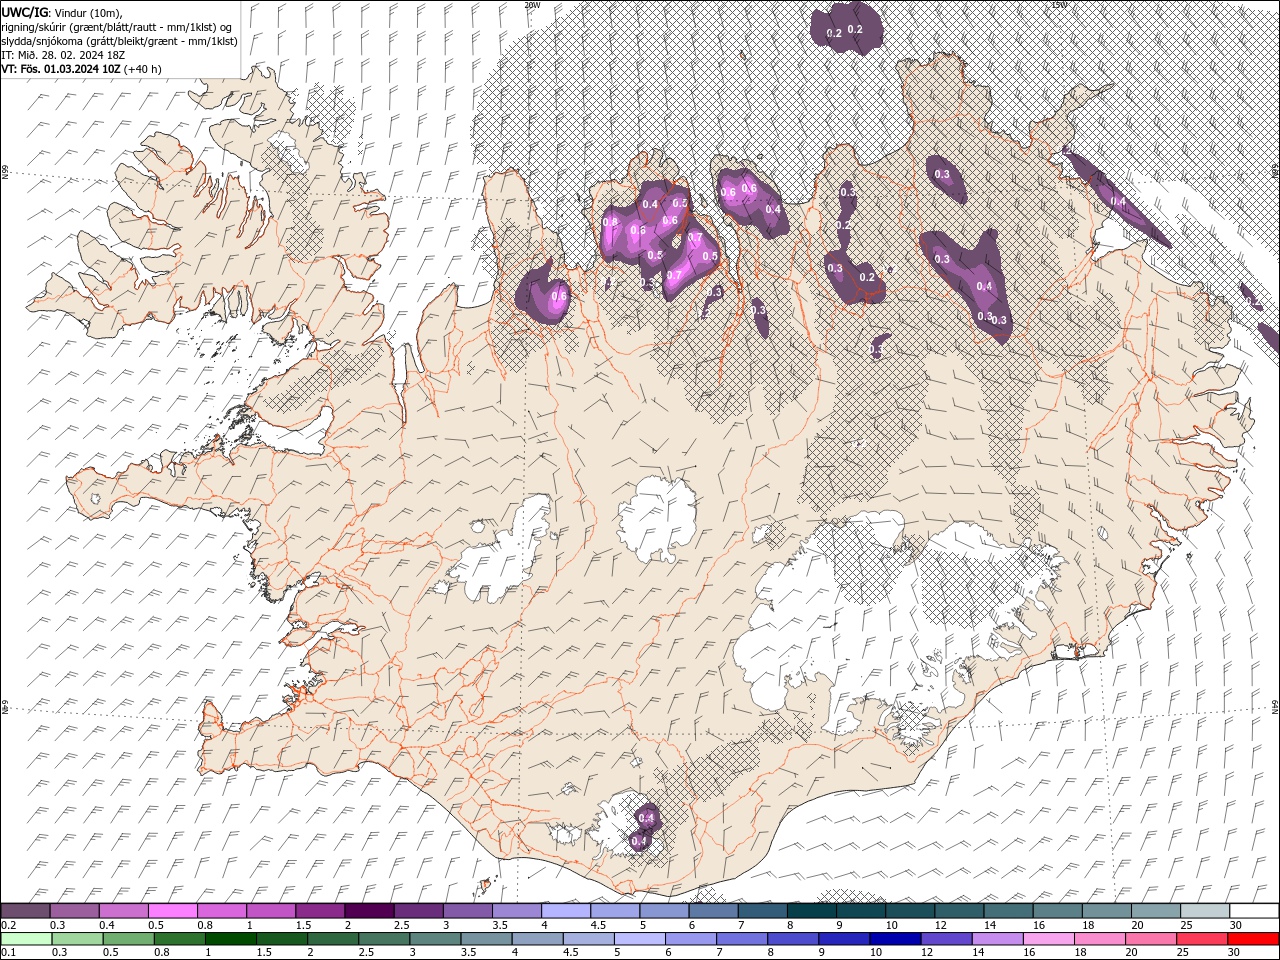Select the 25 red-pink swatch in the lower row
Image resolution: width=1280 pixels, height=960 pixels.
tap(1202, 939)
